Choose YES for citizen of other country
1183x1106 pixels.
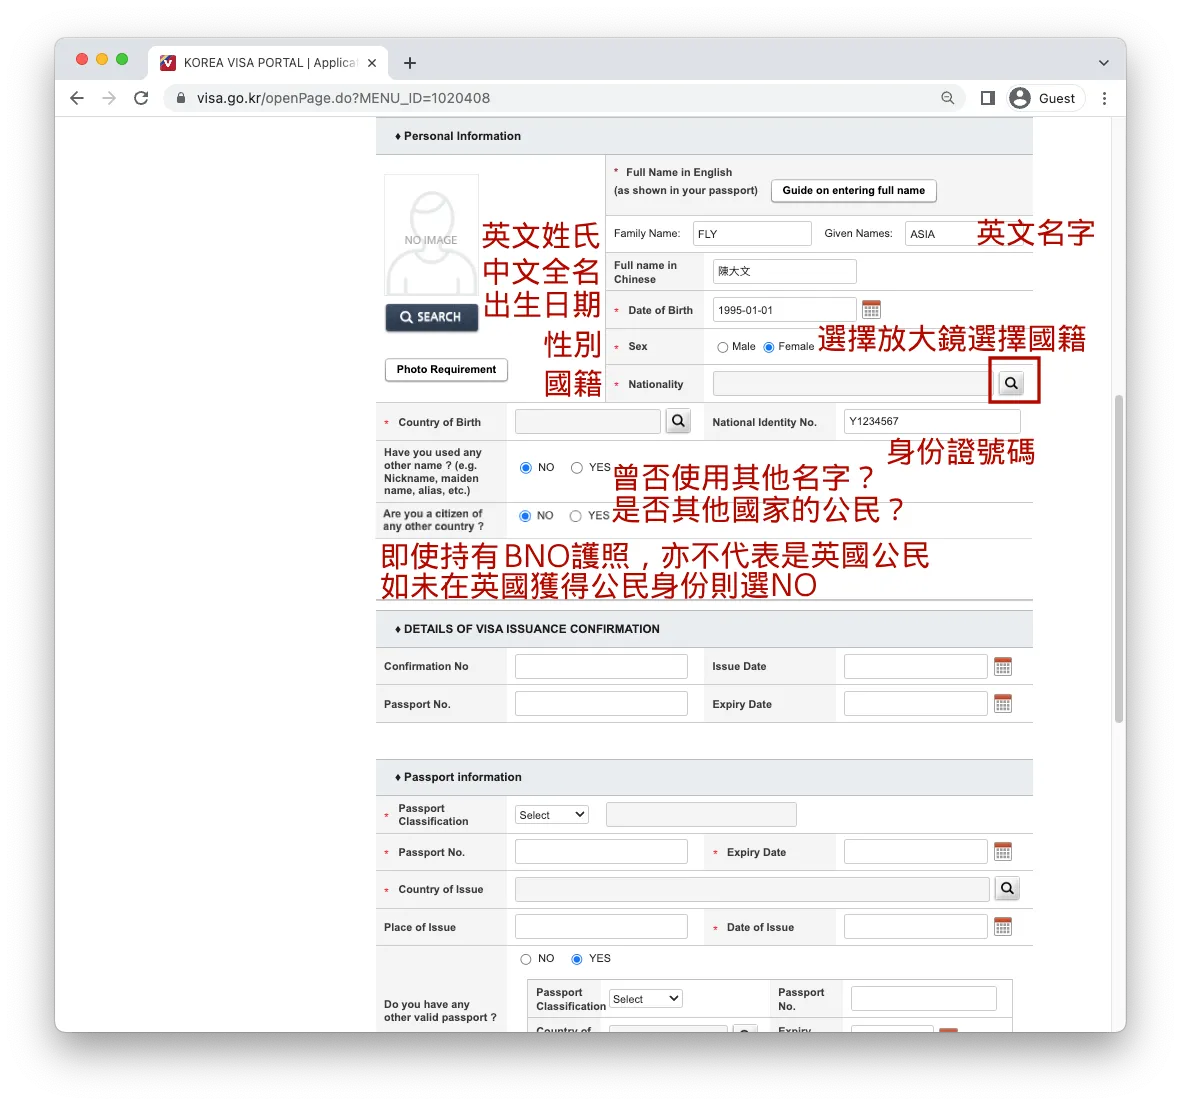coord(576,516)
